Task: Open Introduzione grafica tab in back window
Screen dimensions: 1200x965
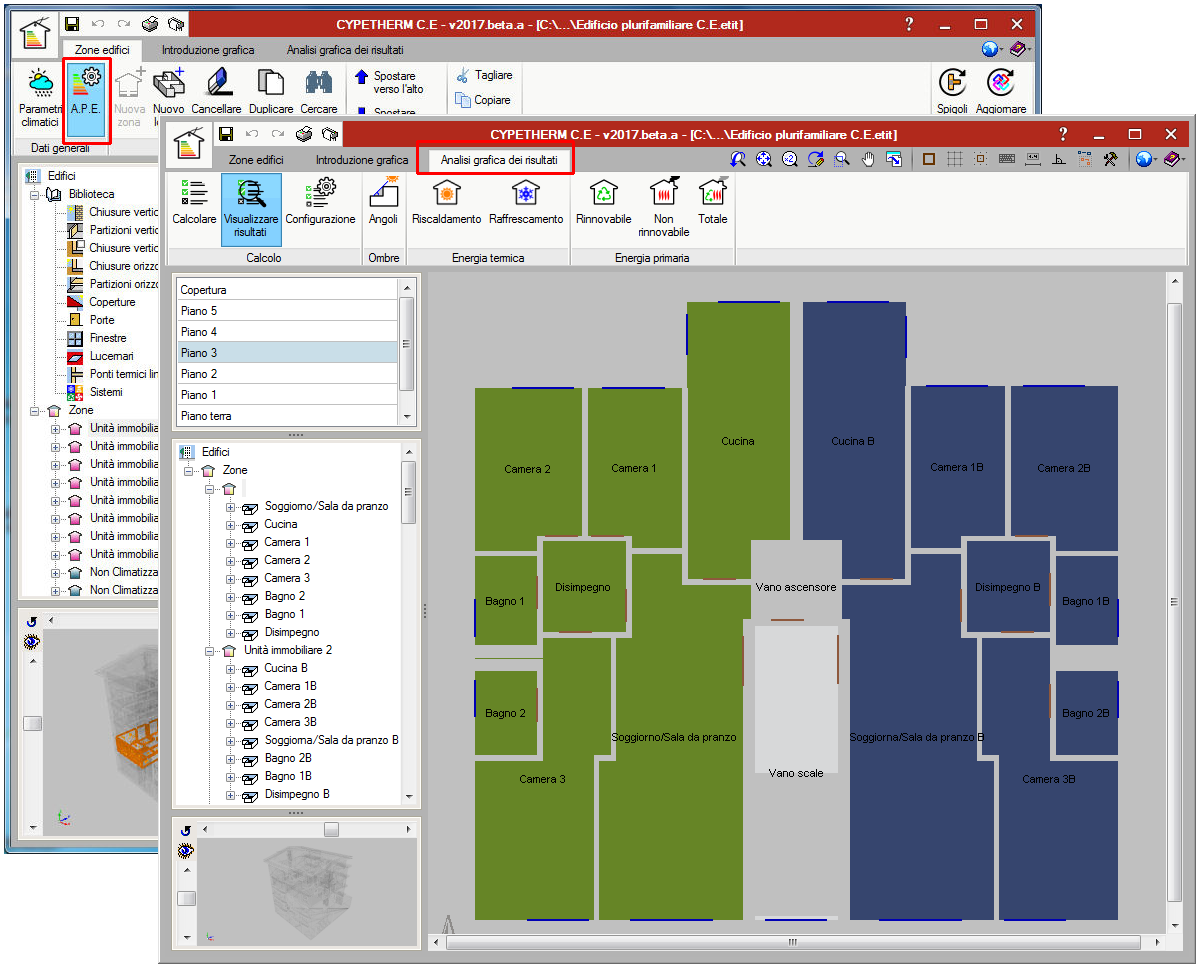Action: [208, 49]
